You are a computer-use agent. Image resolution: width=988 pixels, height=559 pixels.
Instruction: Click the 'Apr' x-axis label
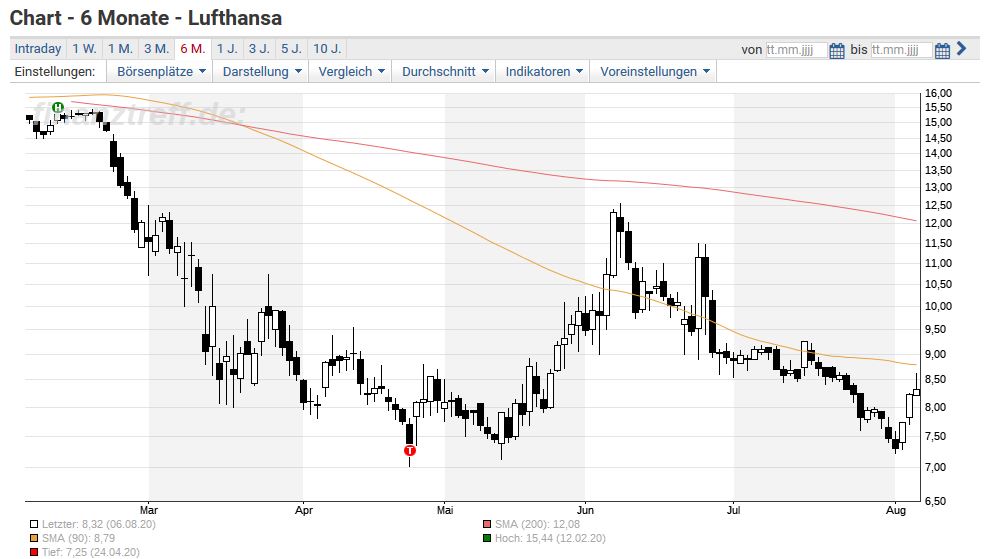click(304, 510)
